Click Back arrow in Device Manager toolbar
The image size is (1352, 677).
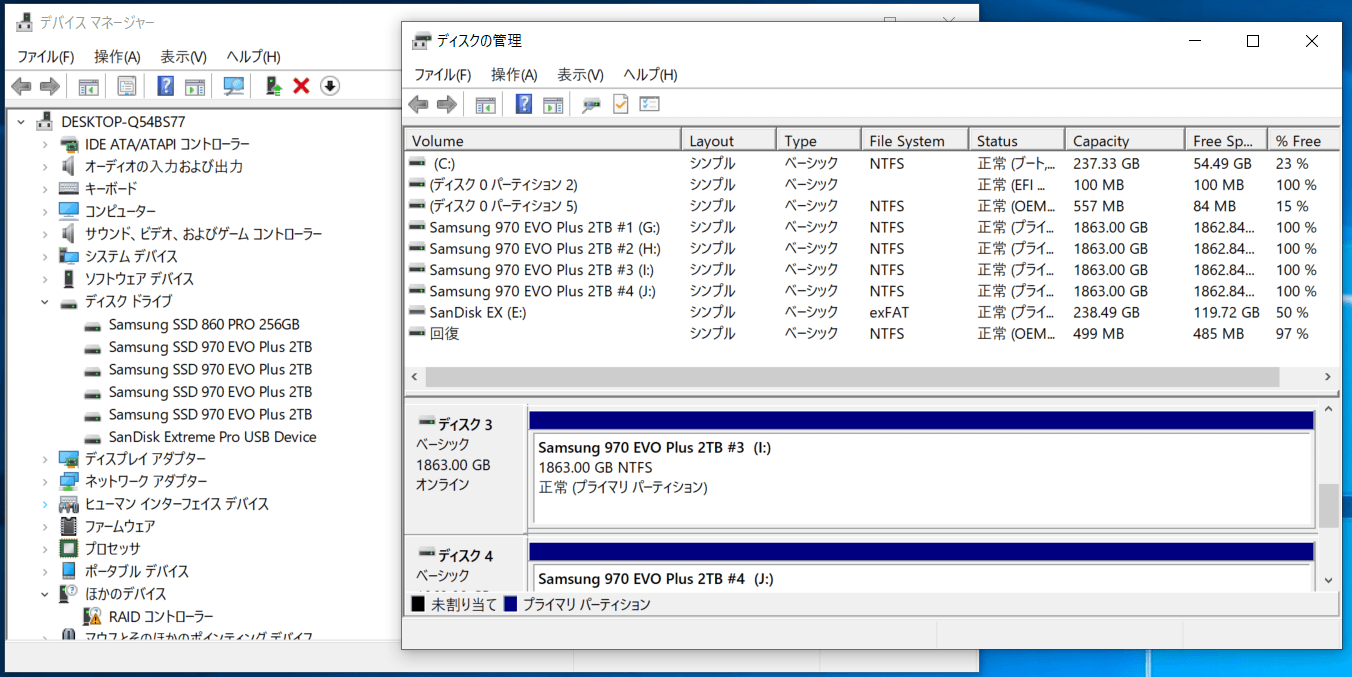tap(21, 86)
